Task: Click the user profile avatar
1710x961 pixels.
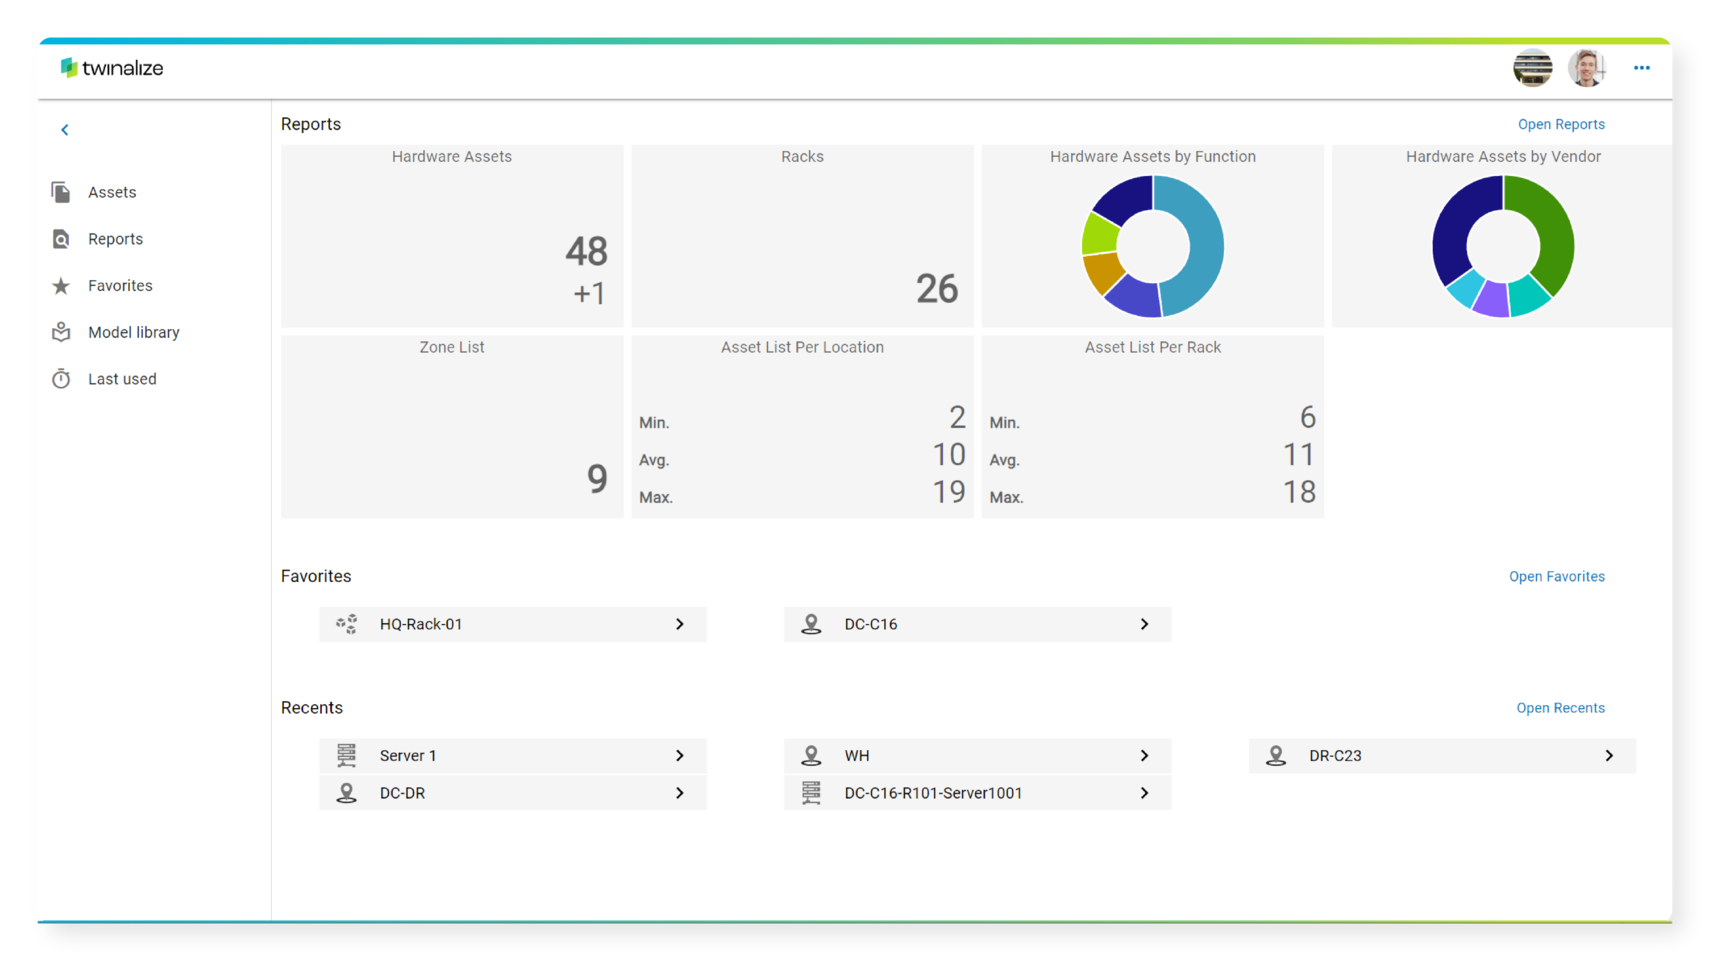Action: click(x=1586, y=68)
